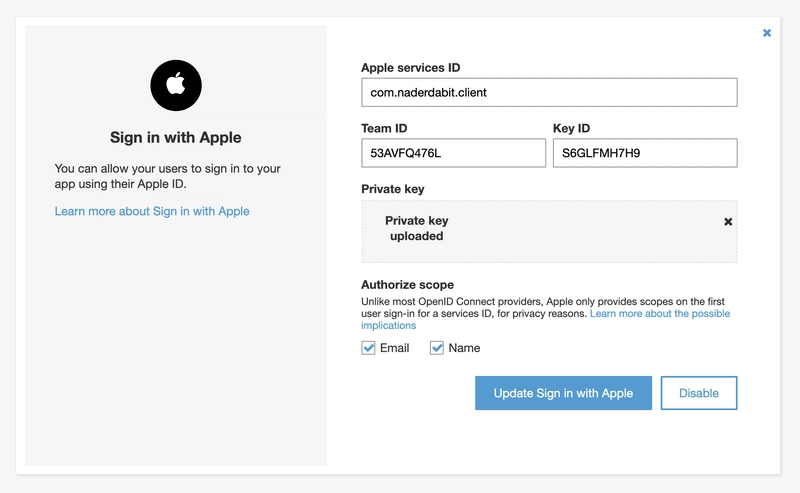Click the Private key uploaded drop area
This screenshot has height=493, width=800.
pyautogui.click(x=549, y=231)
